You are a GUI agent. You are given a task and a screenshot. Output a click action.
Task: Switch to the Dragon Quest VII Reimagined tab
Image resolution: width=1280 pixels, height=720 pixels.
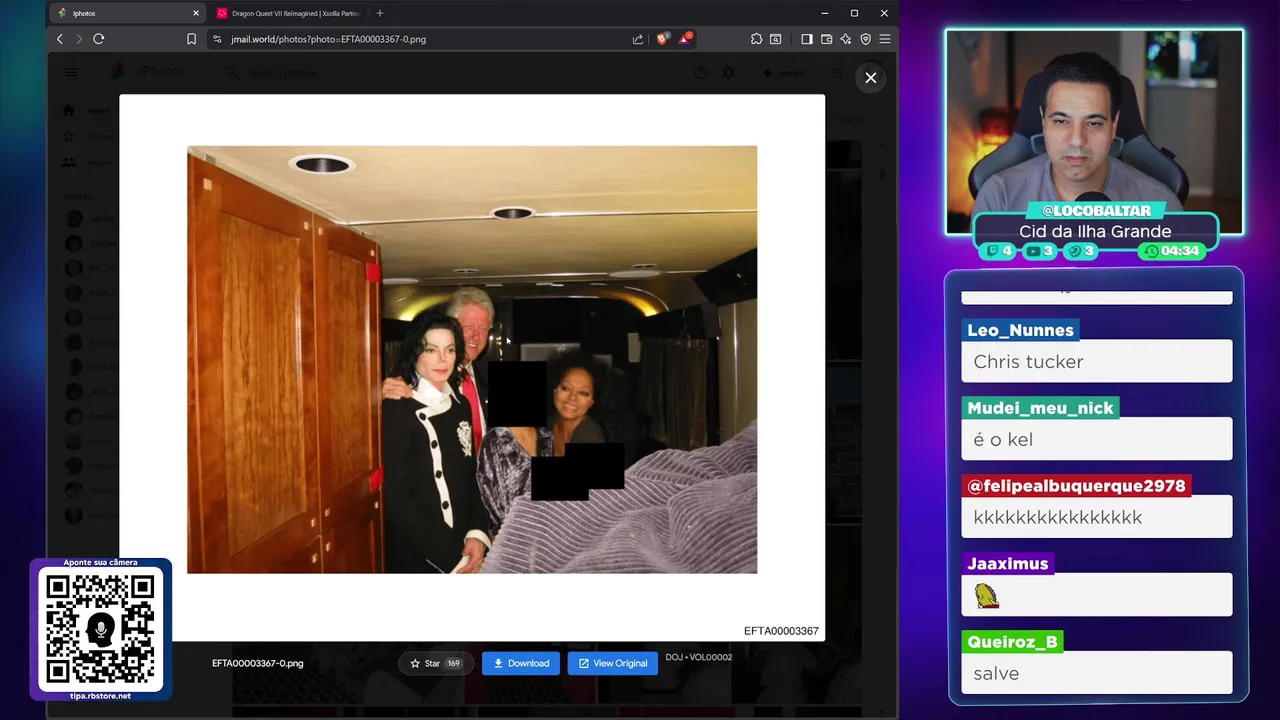tap(288, 13)
